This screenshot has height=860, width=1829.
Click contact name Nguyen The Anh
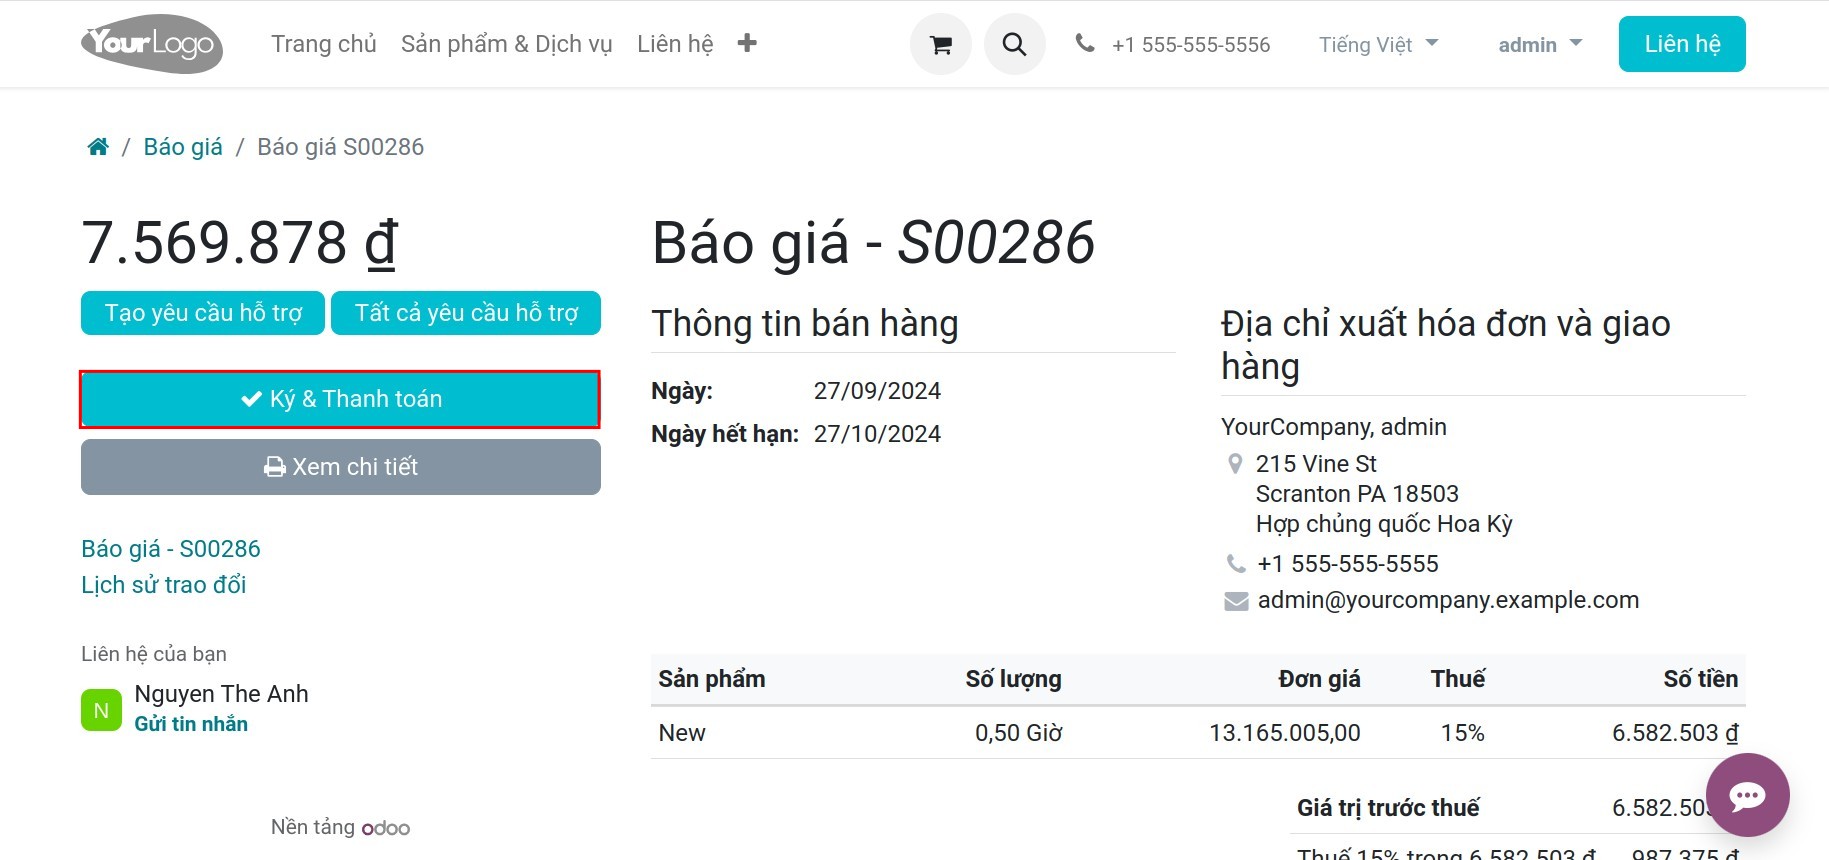click(221, 694)
